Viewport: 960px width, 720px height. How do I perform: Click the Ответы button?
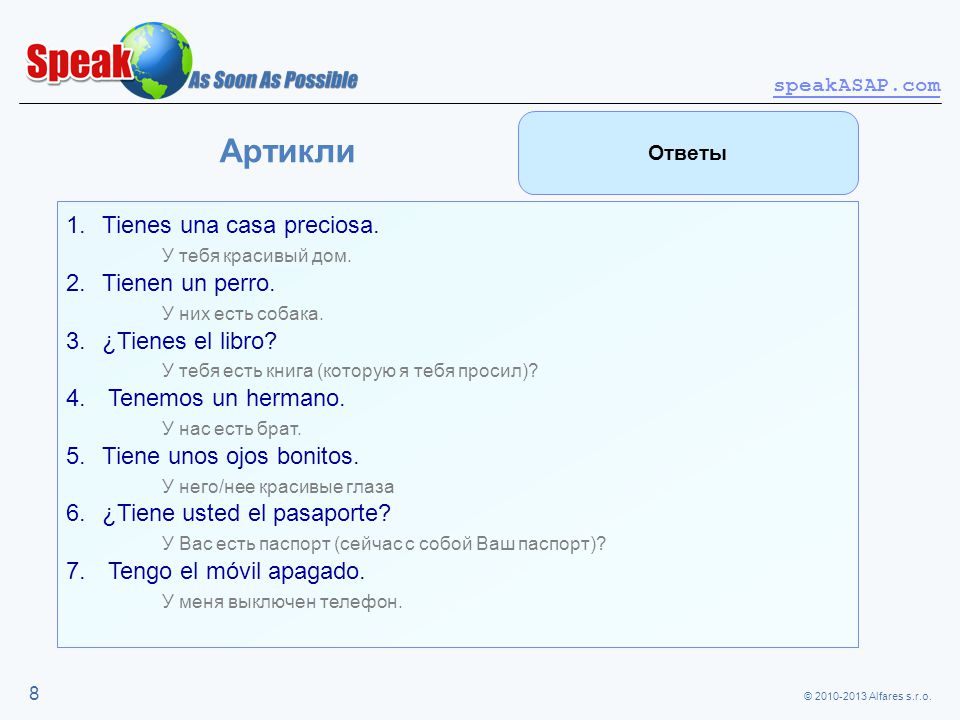[x=688, y=153]
